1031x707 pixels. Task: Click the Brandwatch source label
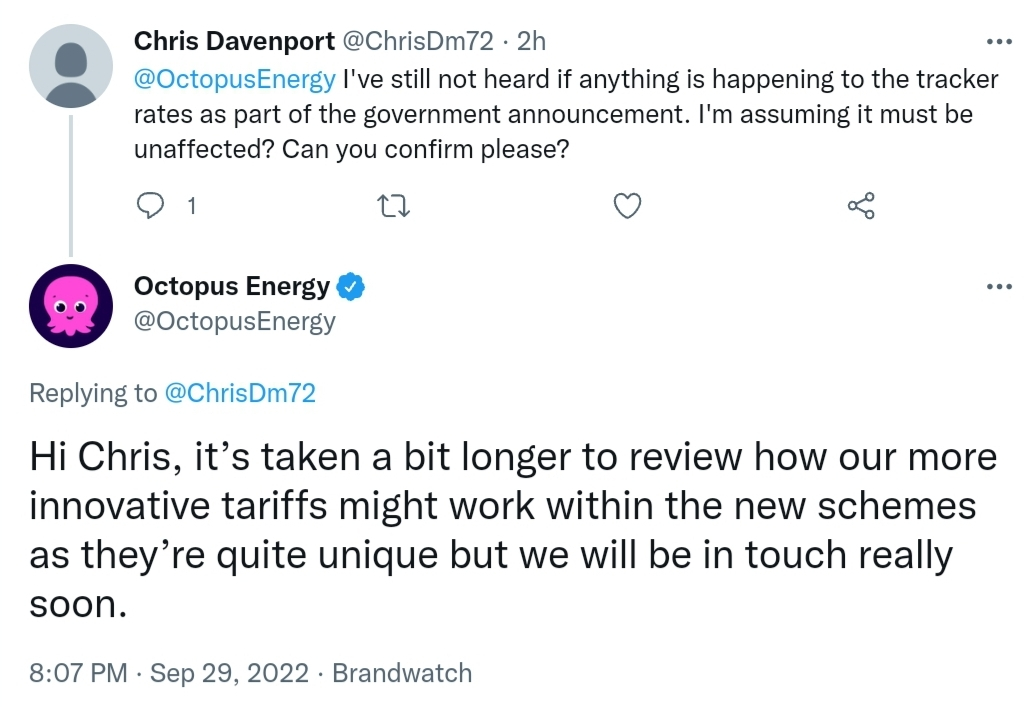[x=402, y=673]
